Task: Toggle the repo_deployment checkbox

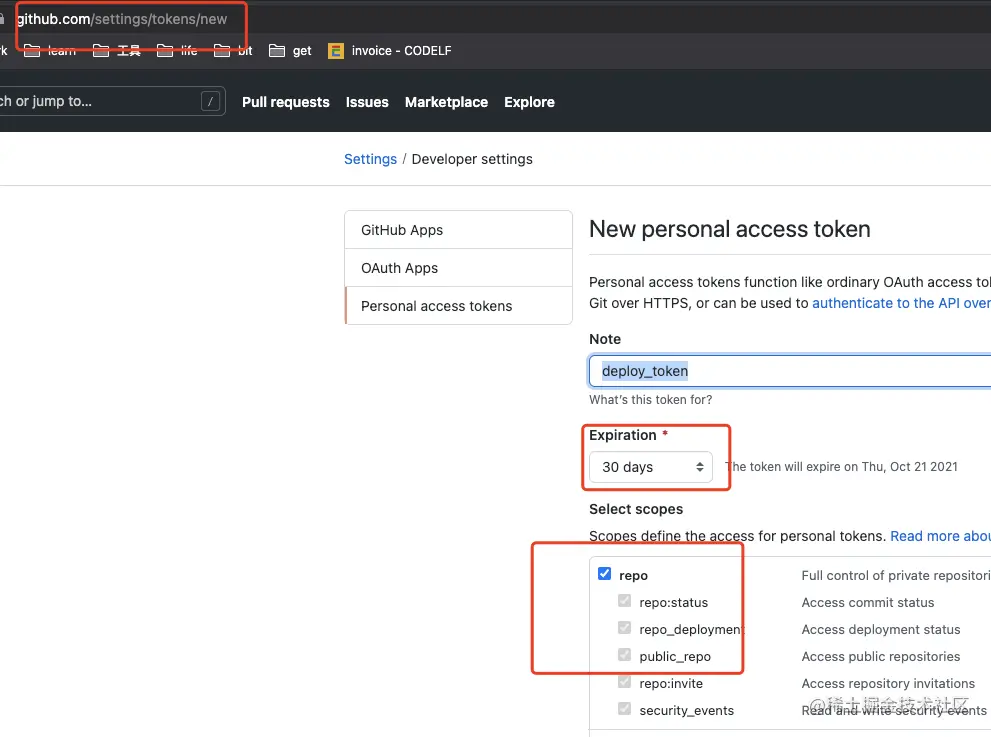Action: coord(625,628)
